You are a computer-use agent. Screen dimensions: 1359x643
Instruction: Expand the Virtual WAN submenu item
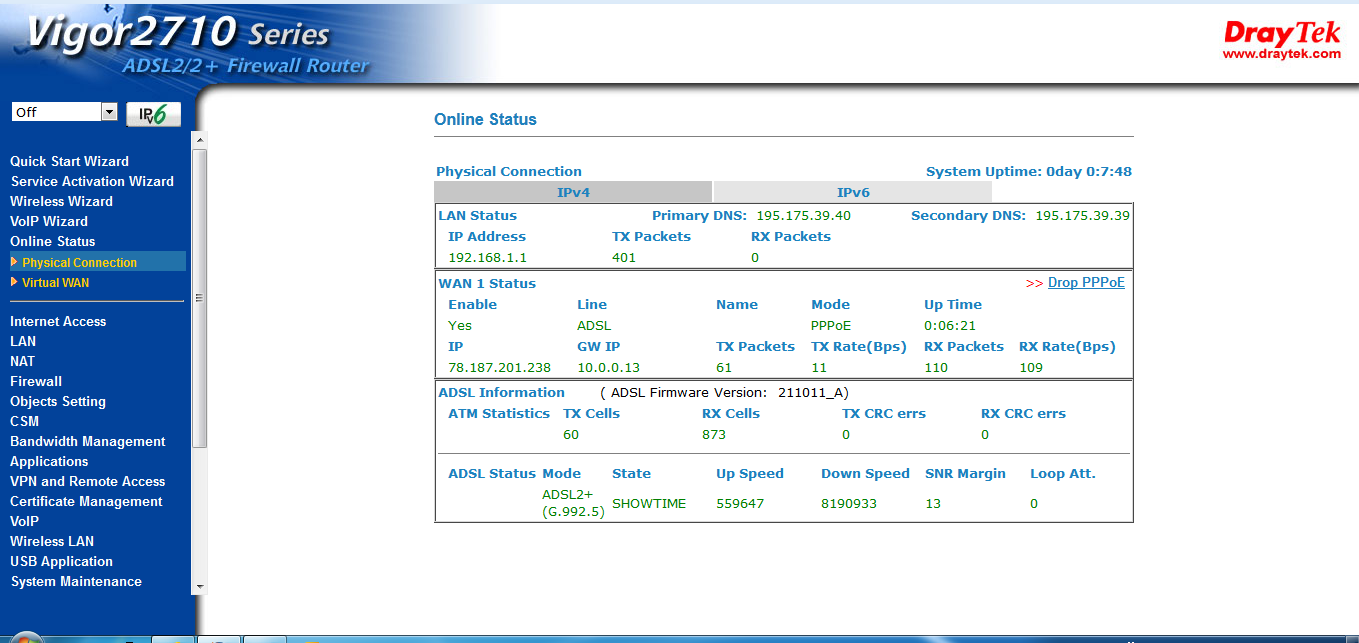coord(55,283)
